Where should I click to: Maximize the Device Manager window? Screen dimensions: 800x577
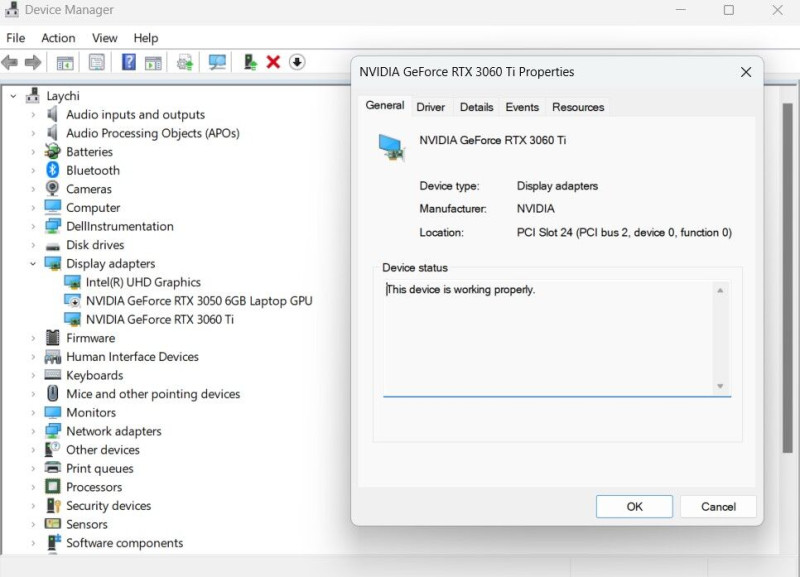729,10
